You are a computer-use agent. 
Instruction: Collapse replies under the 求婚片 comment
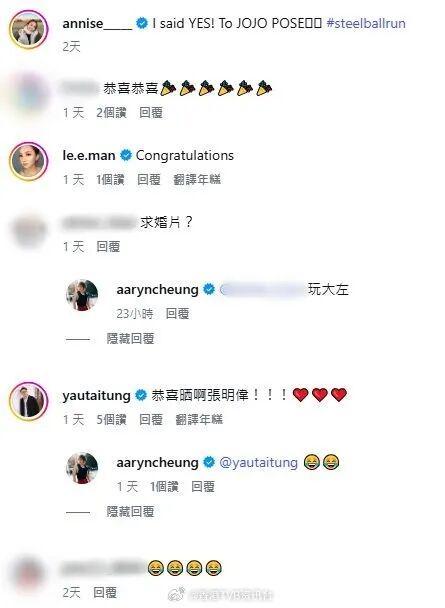click(130, 339)
